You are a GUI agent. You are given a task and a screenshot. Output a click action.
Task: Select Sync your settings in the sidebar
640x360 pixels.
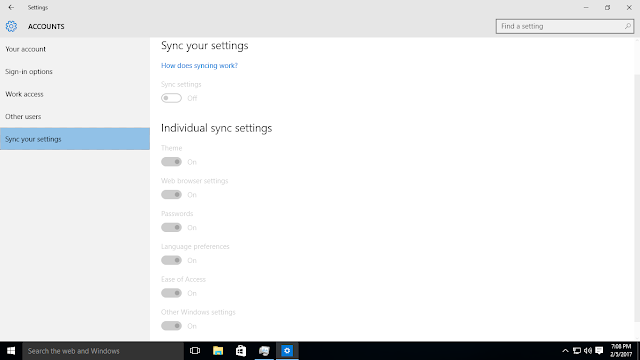[x=75, y=139]
